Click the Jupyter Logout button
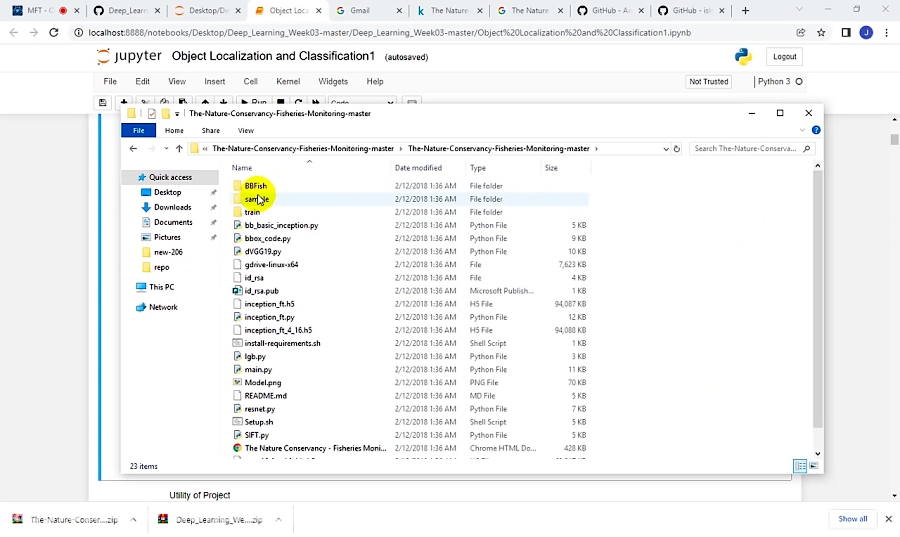The height and width of the screenshot is (537, 900). pos(785,57)
